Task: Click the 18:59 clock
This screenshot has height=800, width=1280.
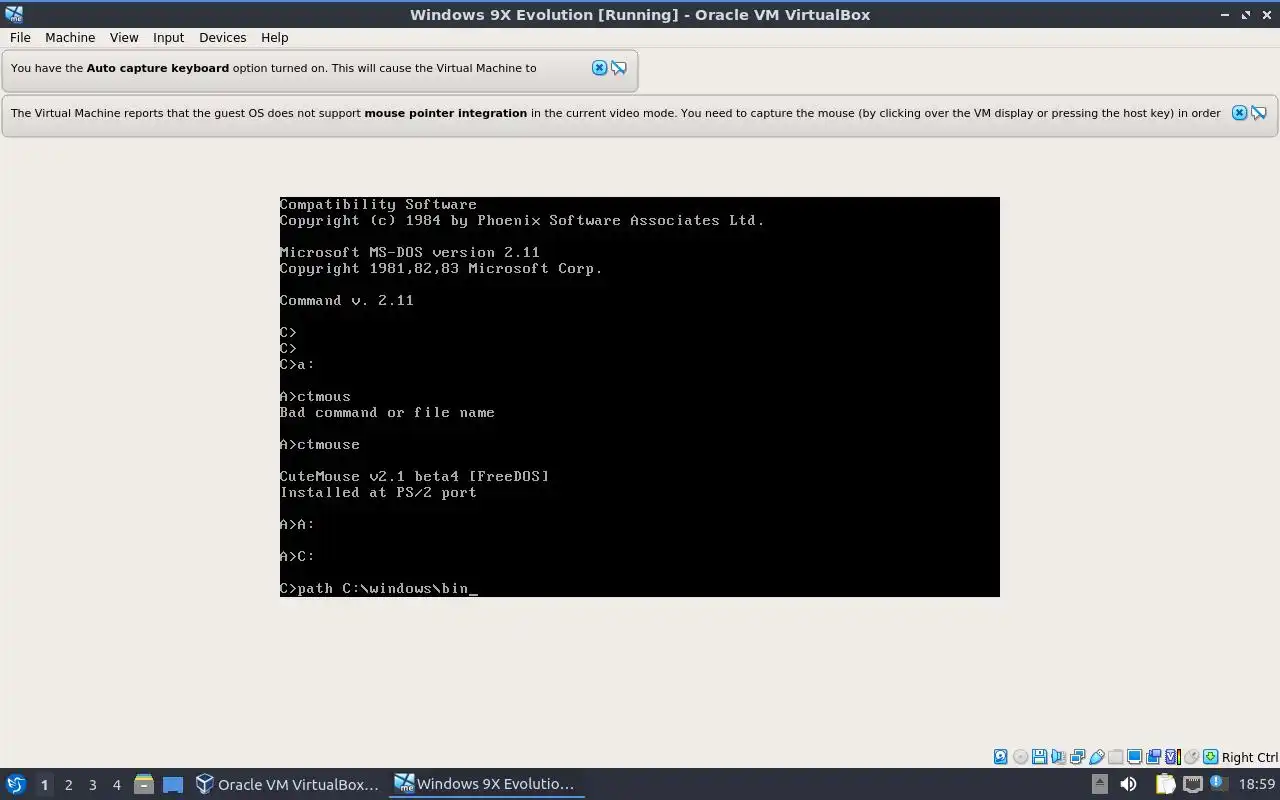Action: click(1257, 784)
